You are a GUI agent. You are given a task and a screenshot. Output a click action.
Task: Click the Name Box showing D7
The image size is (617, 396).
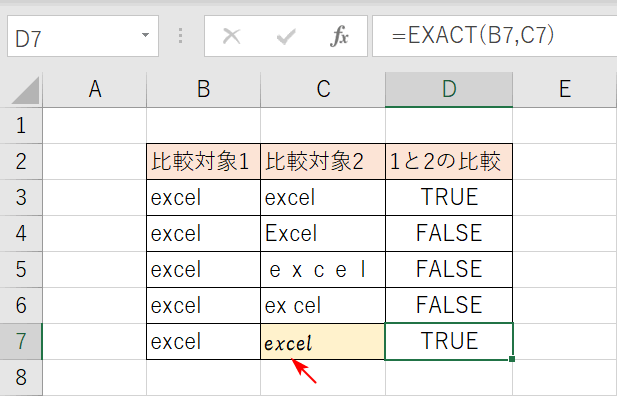(x=83, y=36)
